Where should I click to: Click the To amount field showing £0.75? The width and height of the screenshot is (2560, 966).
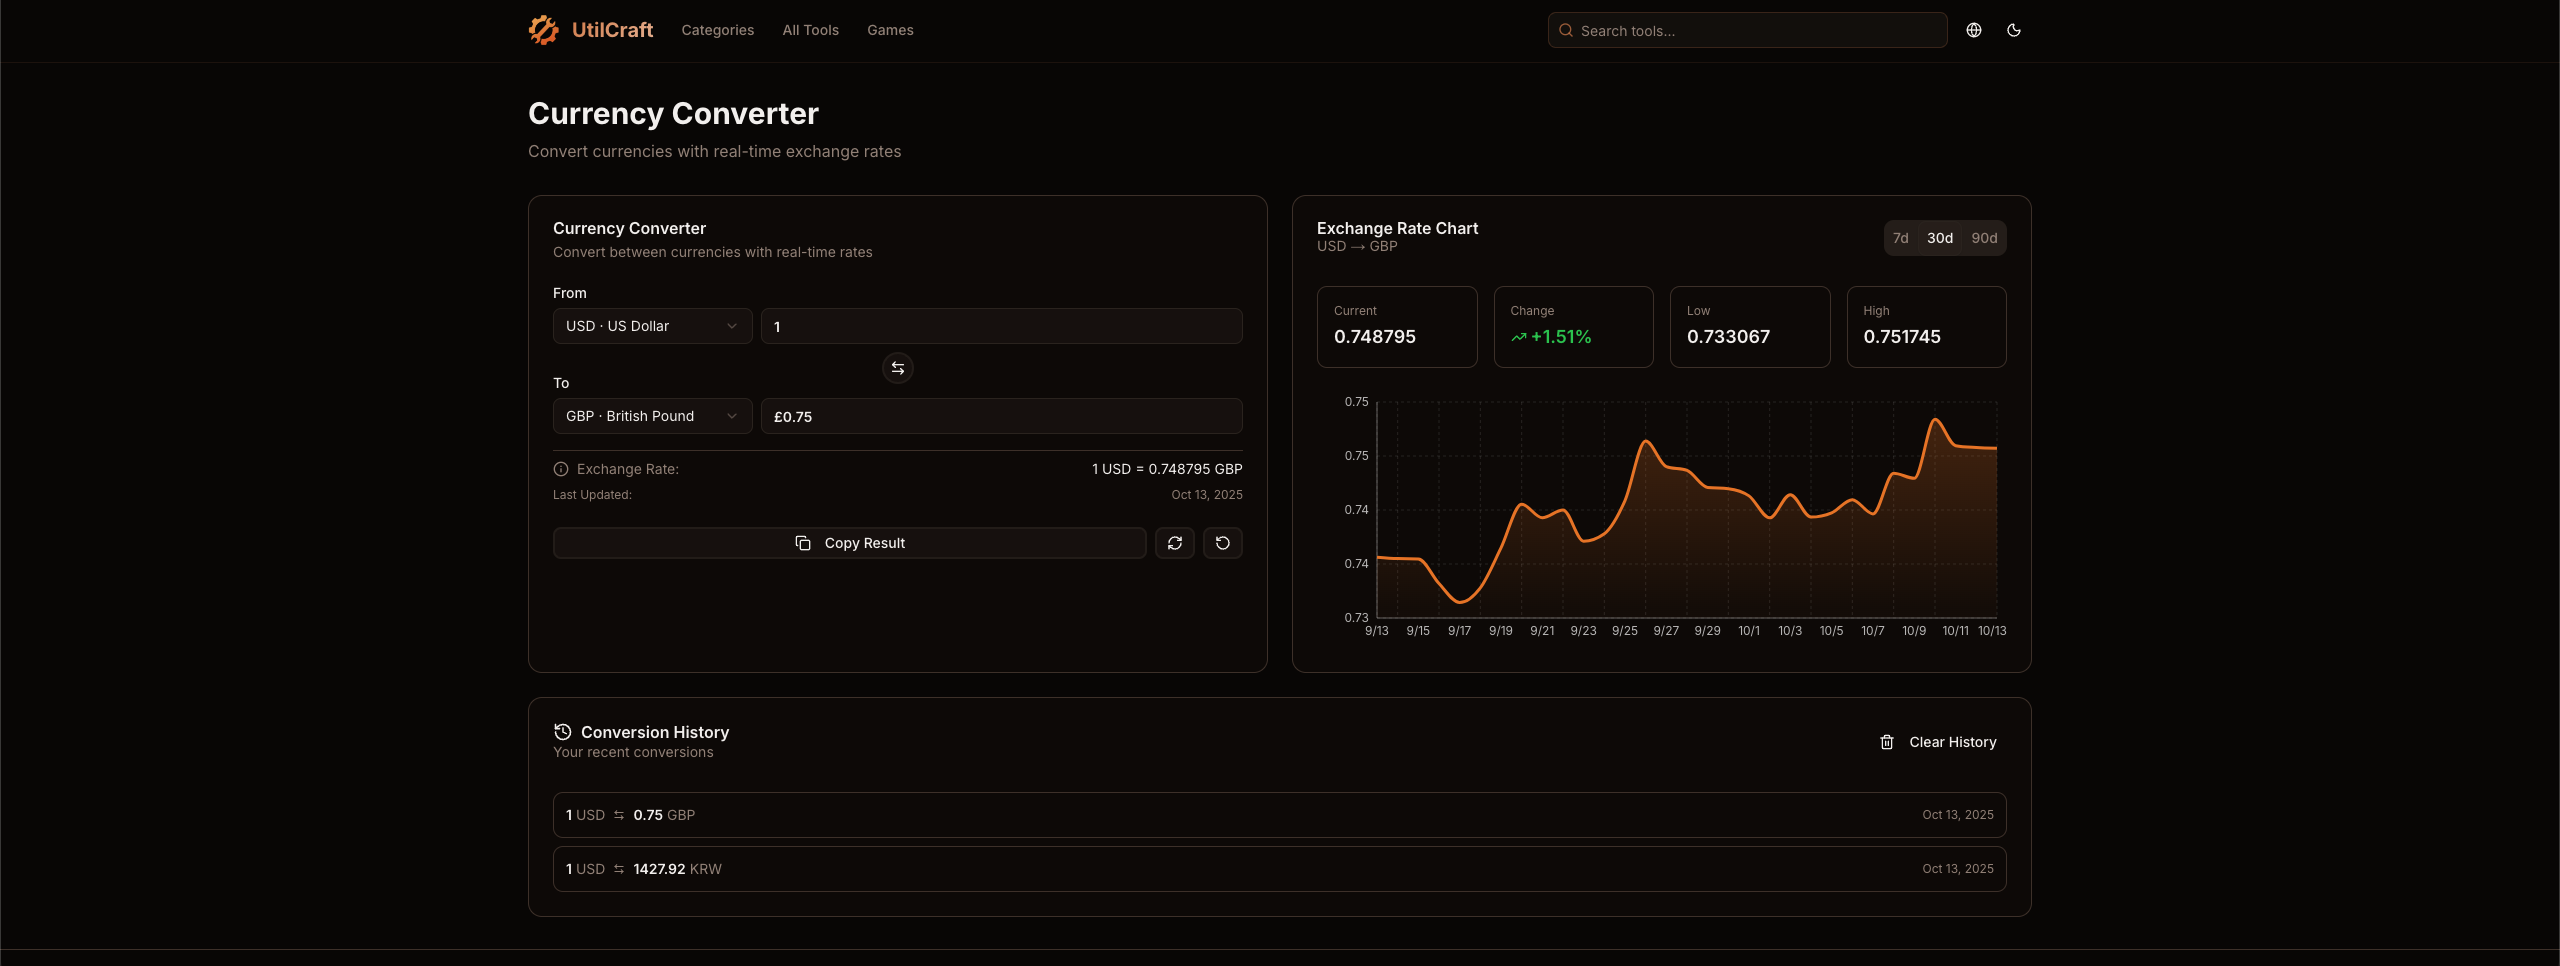click(x=1002, y=416)
